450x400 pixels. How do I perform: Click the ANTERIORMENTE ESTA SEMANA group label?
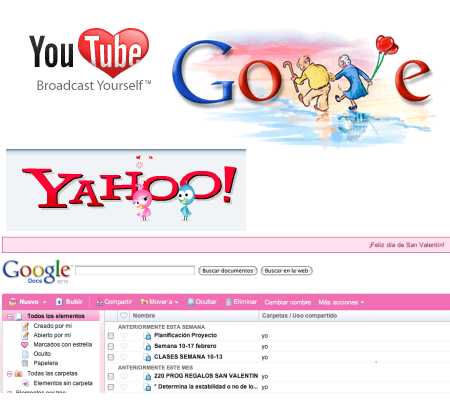click(161, 327)
